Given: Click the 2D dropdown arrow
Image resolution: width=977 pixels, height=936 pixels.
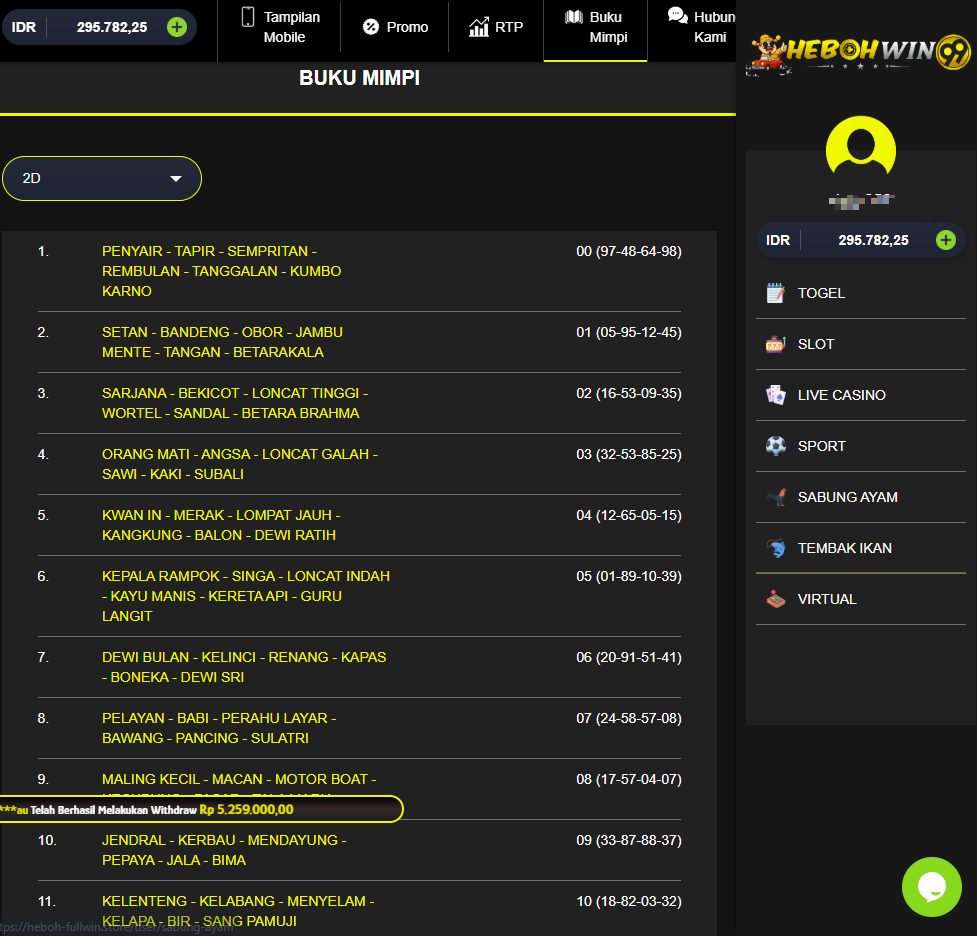Looking at the screenshot, I should point(176,179).
